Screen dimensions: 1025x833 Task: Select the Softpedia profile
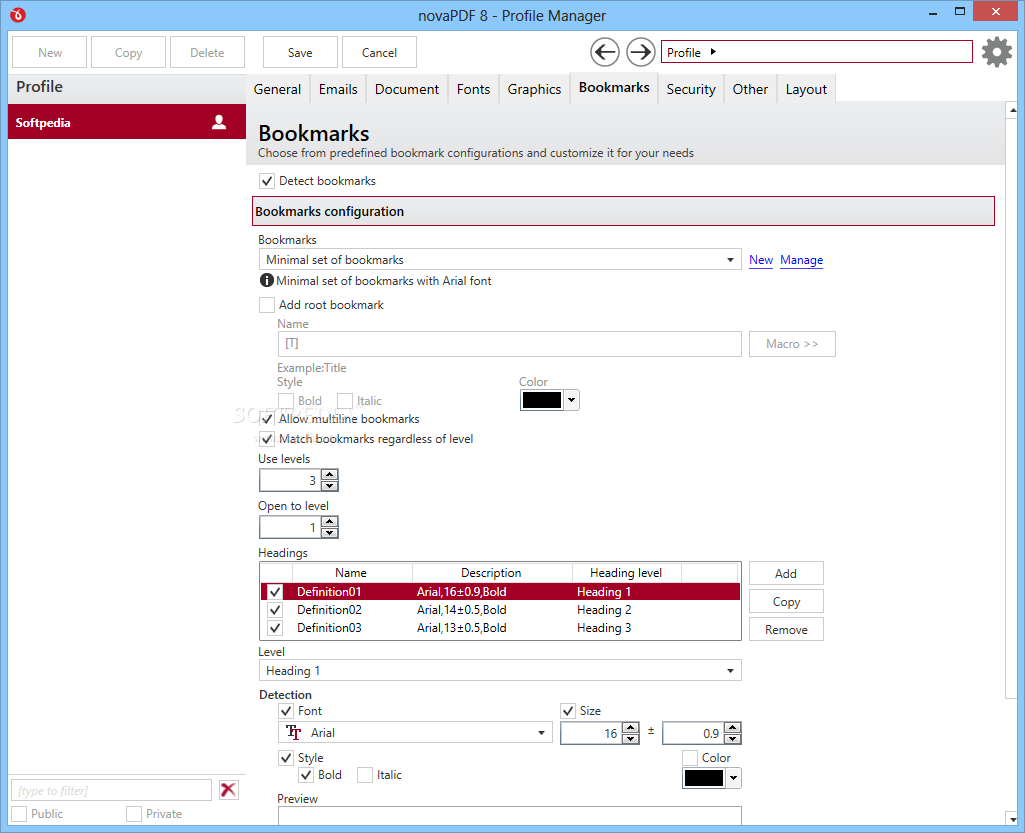pyautogui.click(x=127, y=122)
